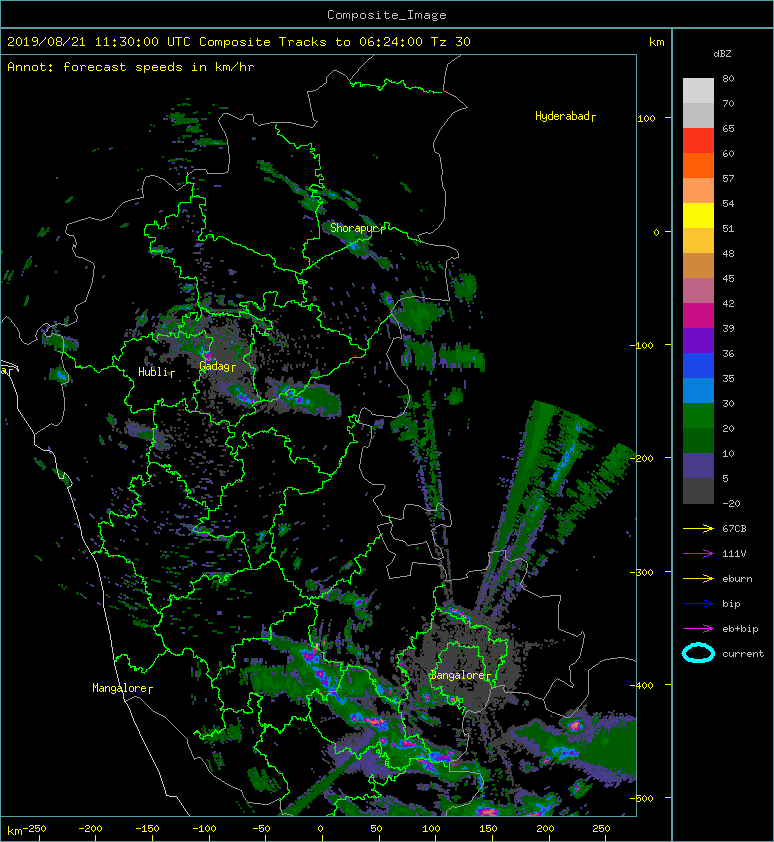Select the royal blue 36-35 dBZ swatch
The width and height of the screenshot is (774, 842).
pos(698,365)
